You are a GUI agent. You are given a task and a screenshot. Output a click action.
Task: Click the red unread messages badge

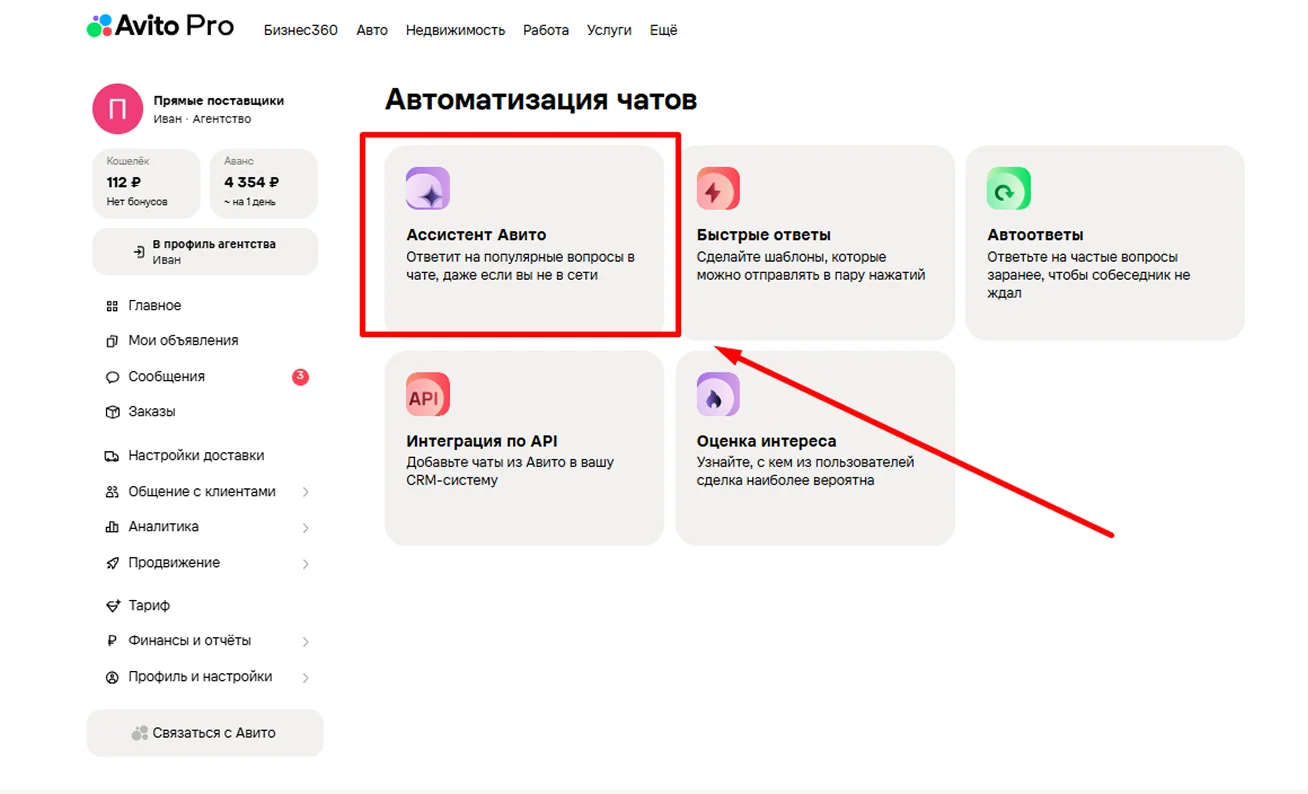[300, 377]
